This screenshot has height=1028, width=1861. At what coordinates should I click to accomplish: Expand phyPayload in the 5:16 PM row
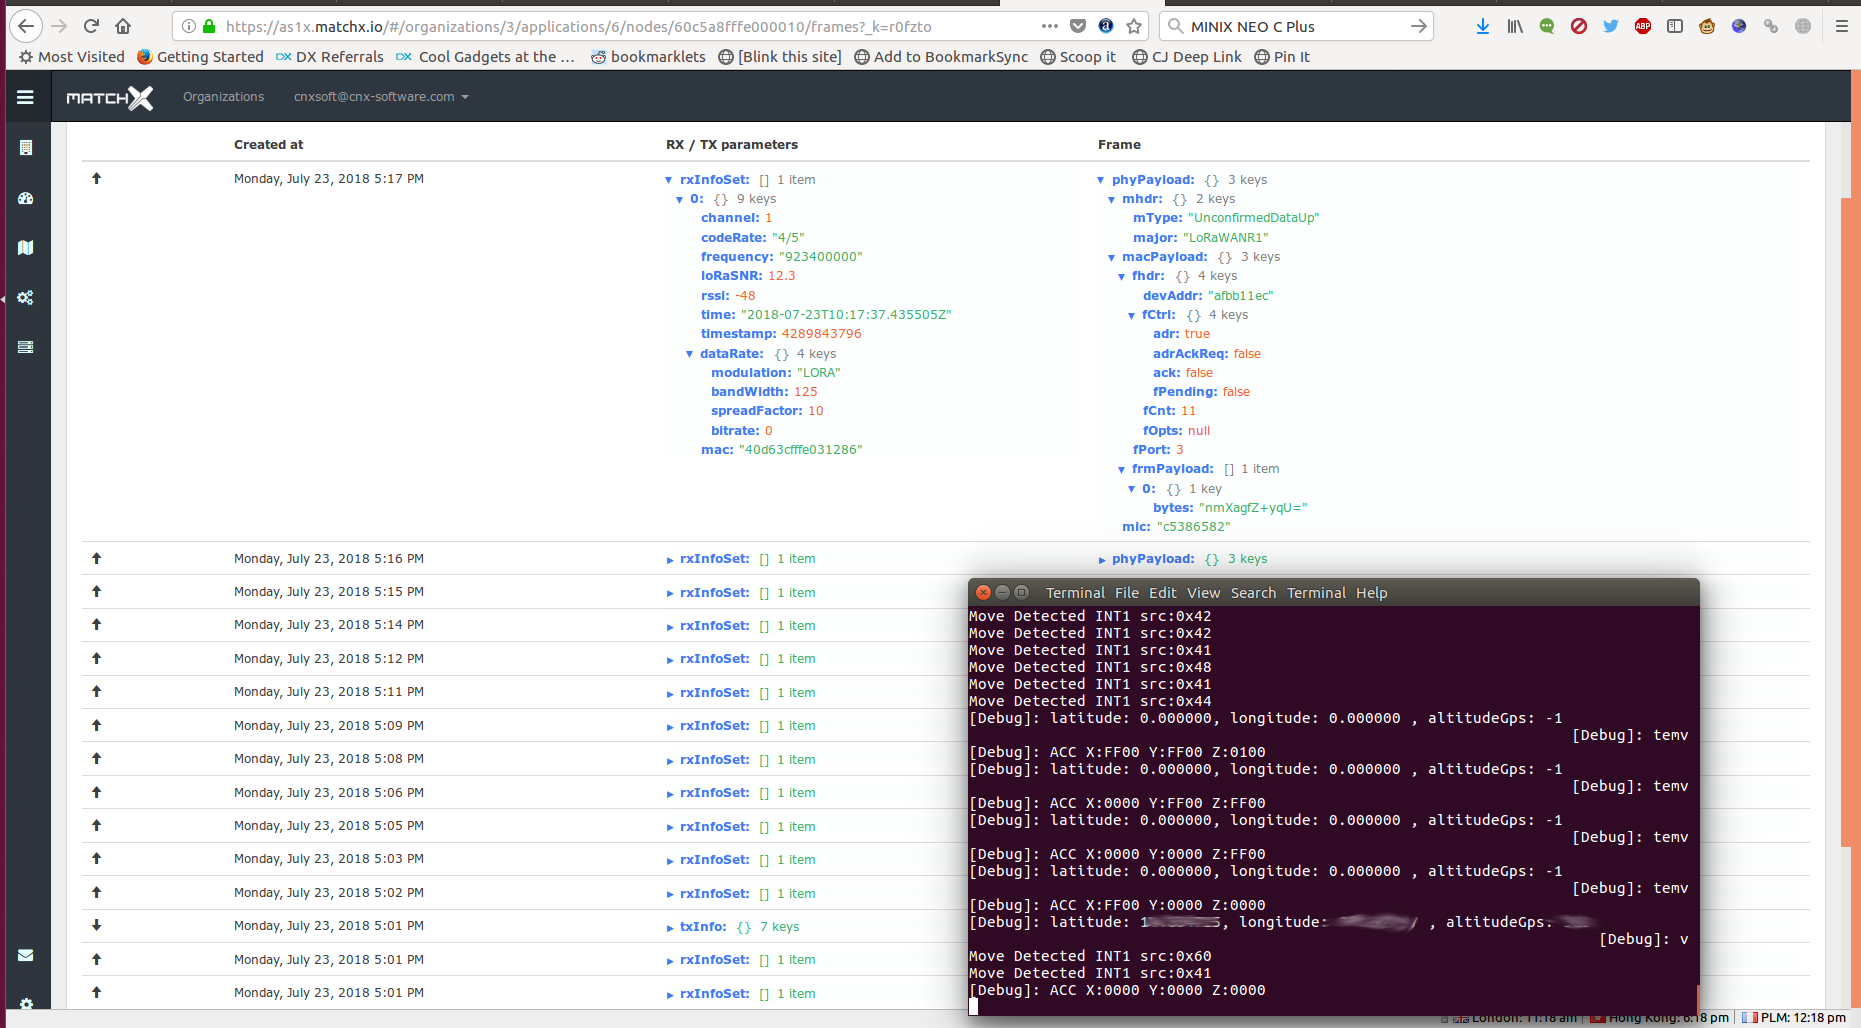[1102, 559]
